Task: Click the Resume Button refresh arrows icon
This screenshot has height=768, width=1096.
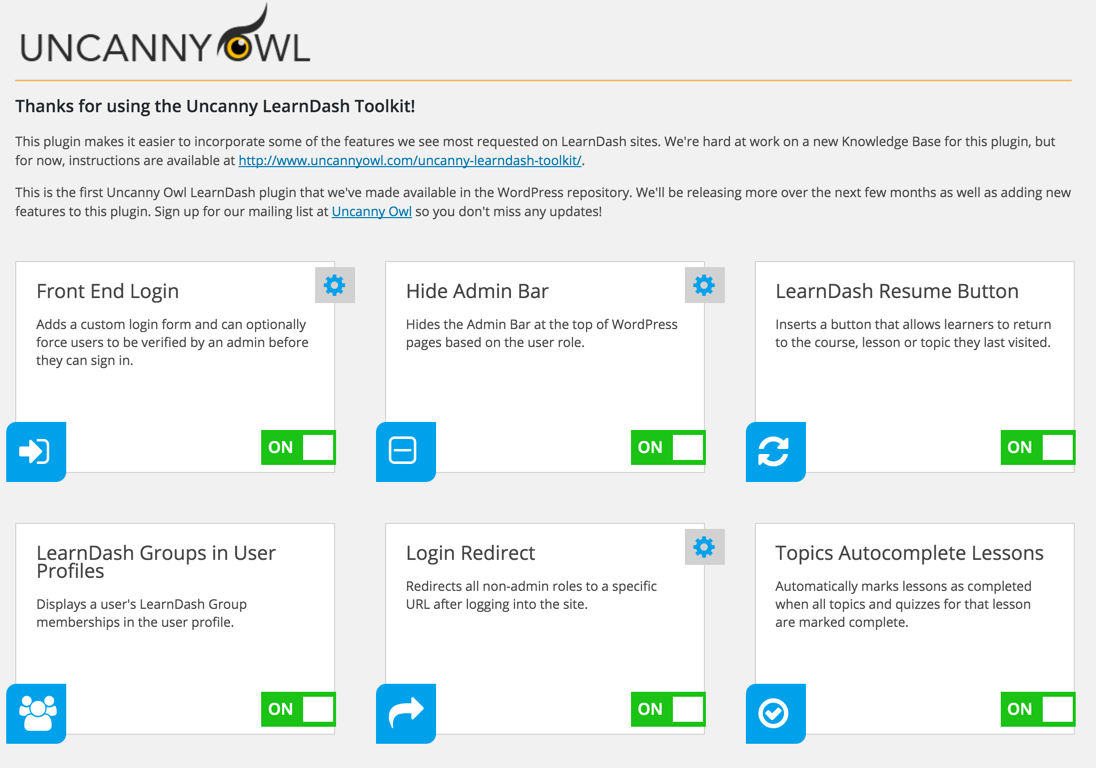Action: point(775,451)
